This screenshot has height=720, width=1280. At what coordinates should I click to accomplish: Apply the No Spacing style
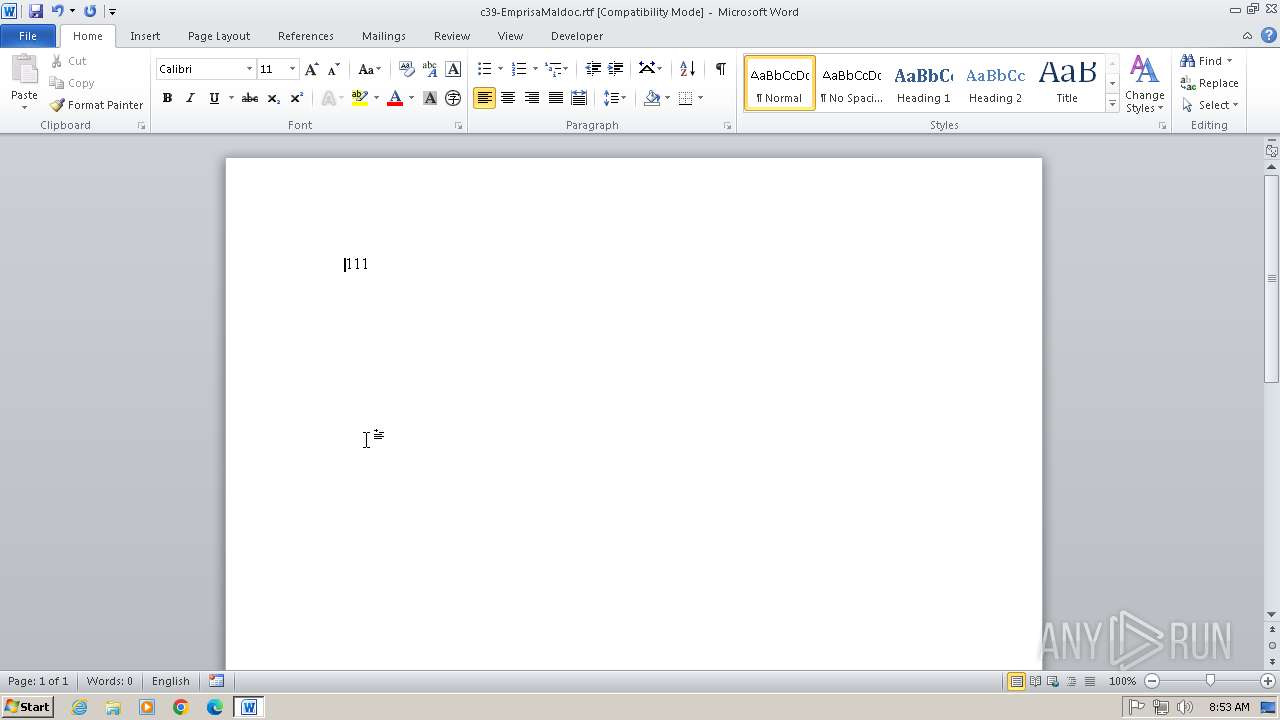pyautogui.click(x=851, y=83)
